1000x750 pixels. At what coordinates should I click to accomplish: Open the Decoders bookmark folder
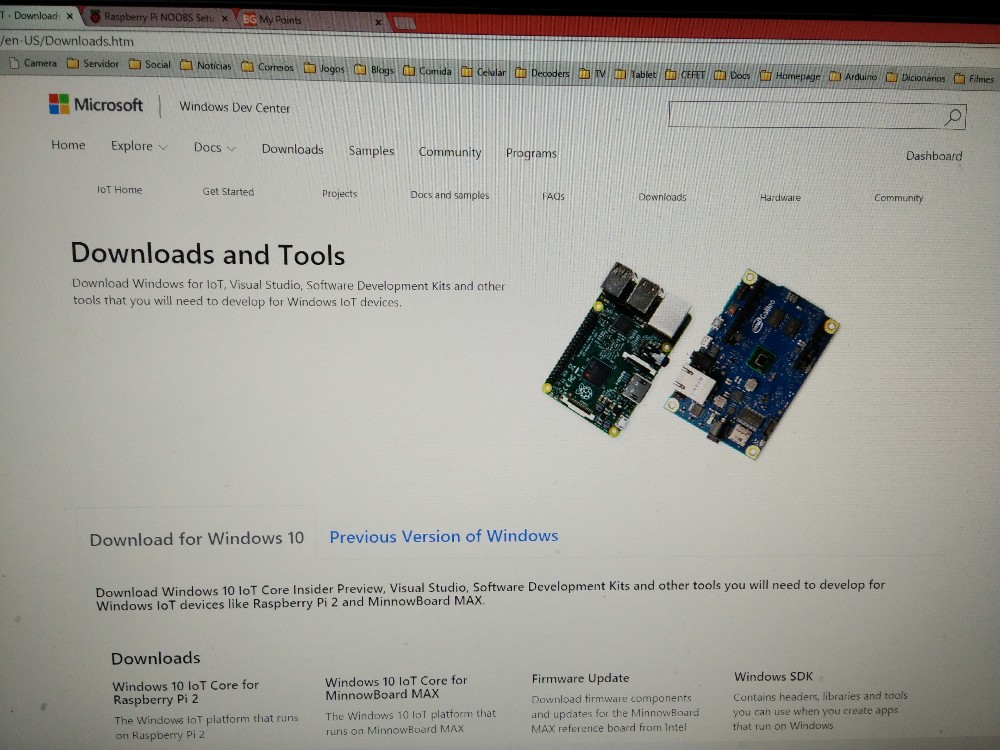(x=542, y=73)
